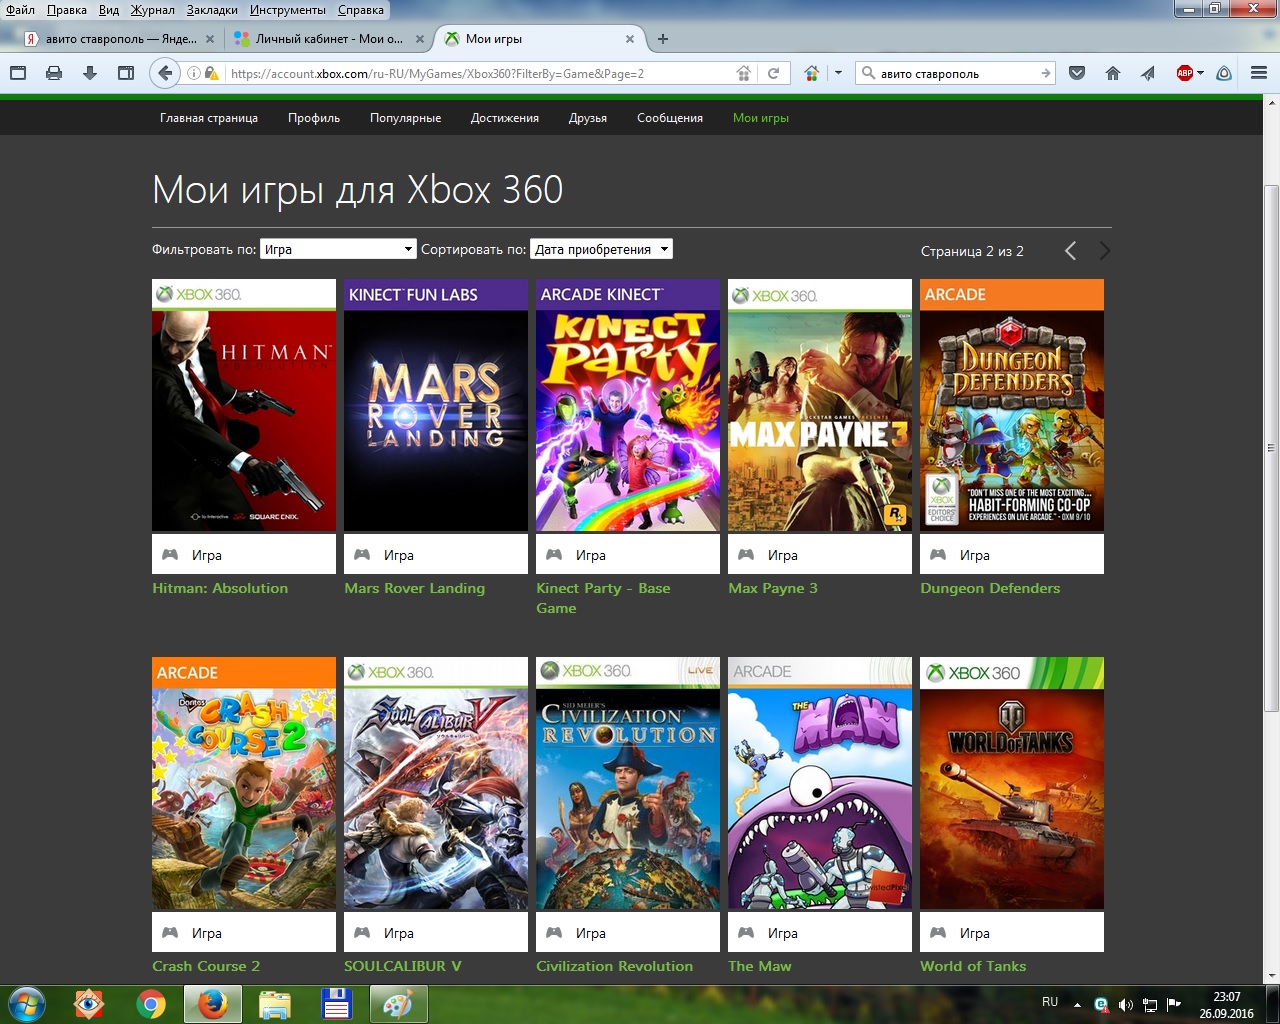The width and height of the screenshot is (1280, 1024).
Task: Click the home icon in the toolbar
Action: pyautogui.click(x=1113, y=73)
